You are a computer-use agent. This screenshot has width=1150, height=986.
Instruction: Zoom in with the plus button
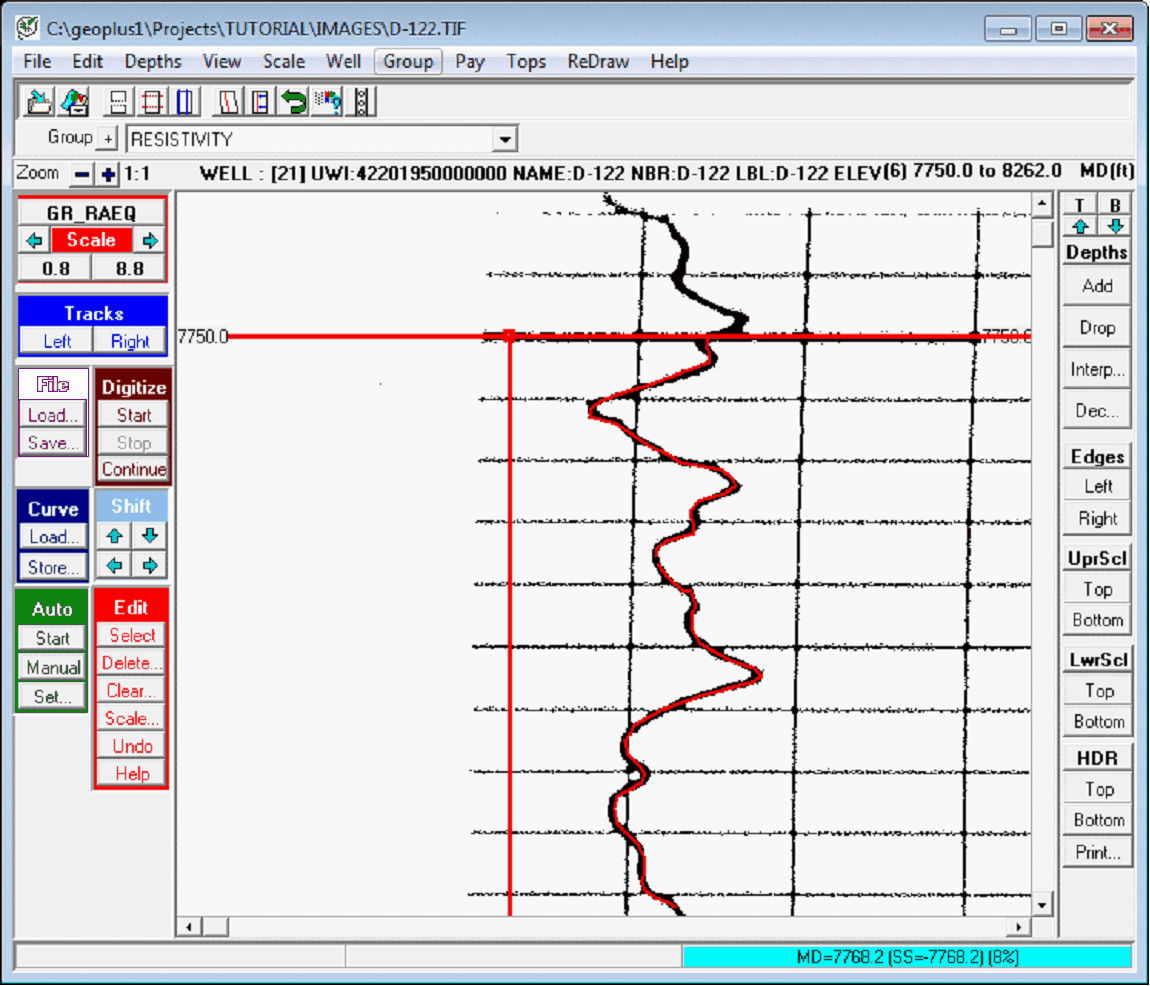[x=108, y=174]
